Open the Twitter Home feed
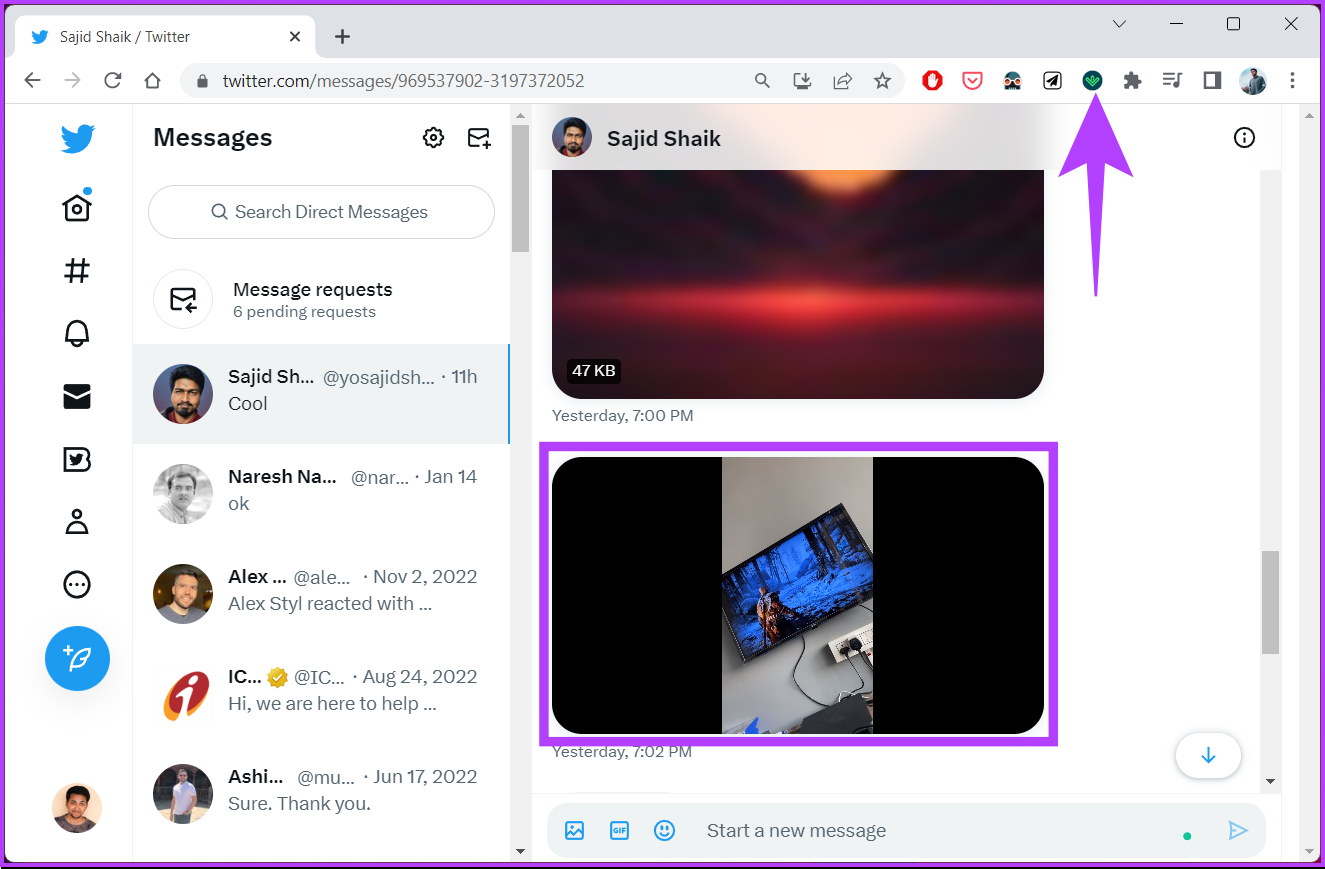The width and height of the screenshot is (1325, 869). click(77, 206)
